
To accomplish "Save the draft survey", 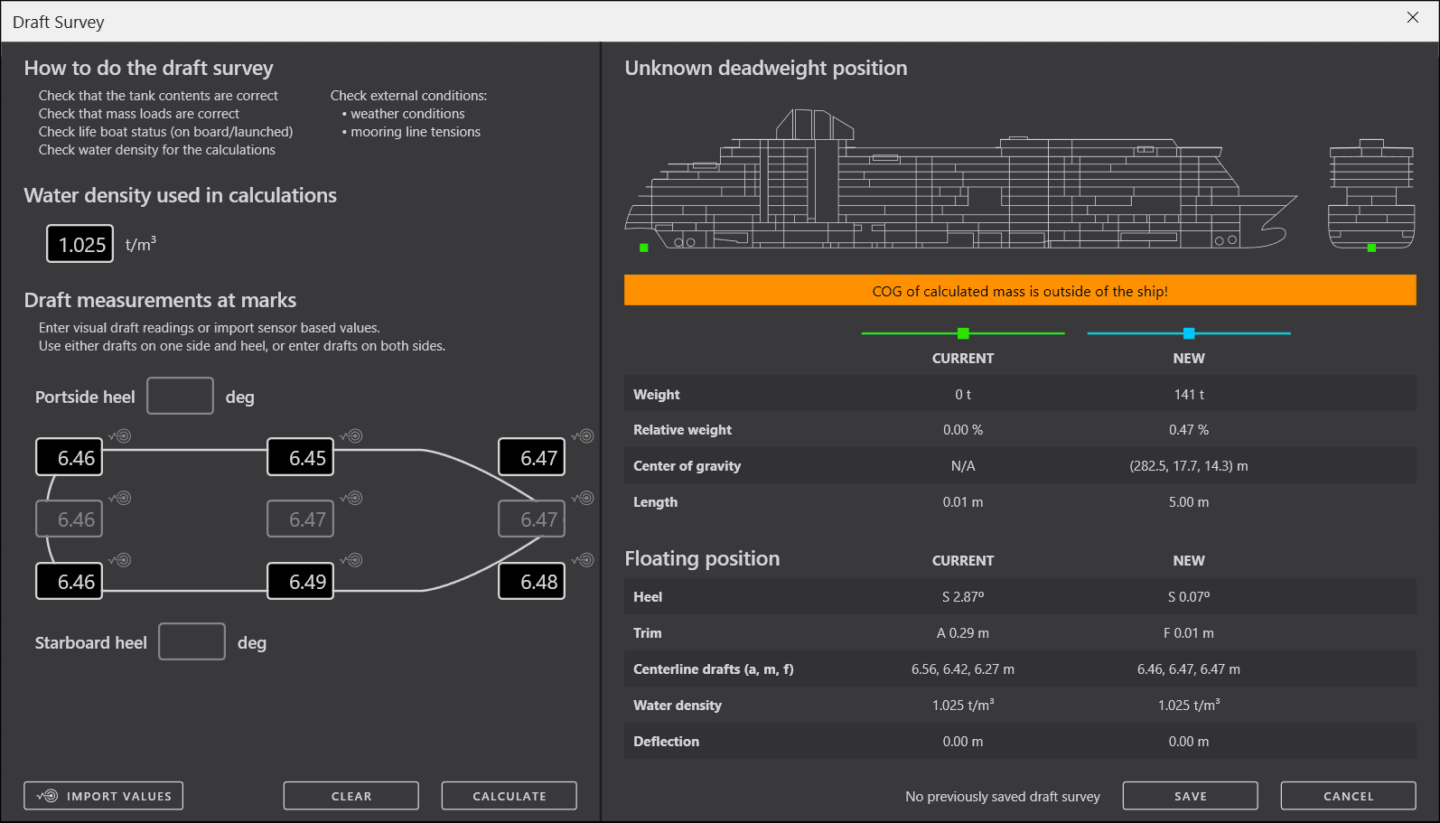I will pos(1190,796).
